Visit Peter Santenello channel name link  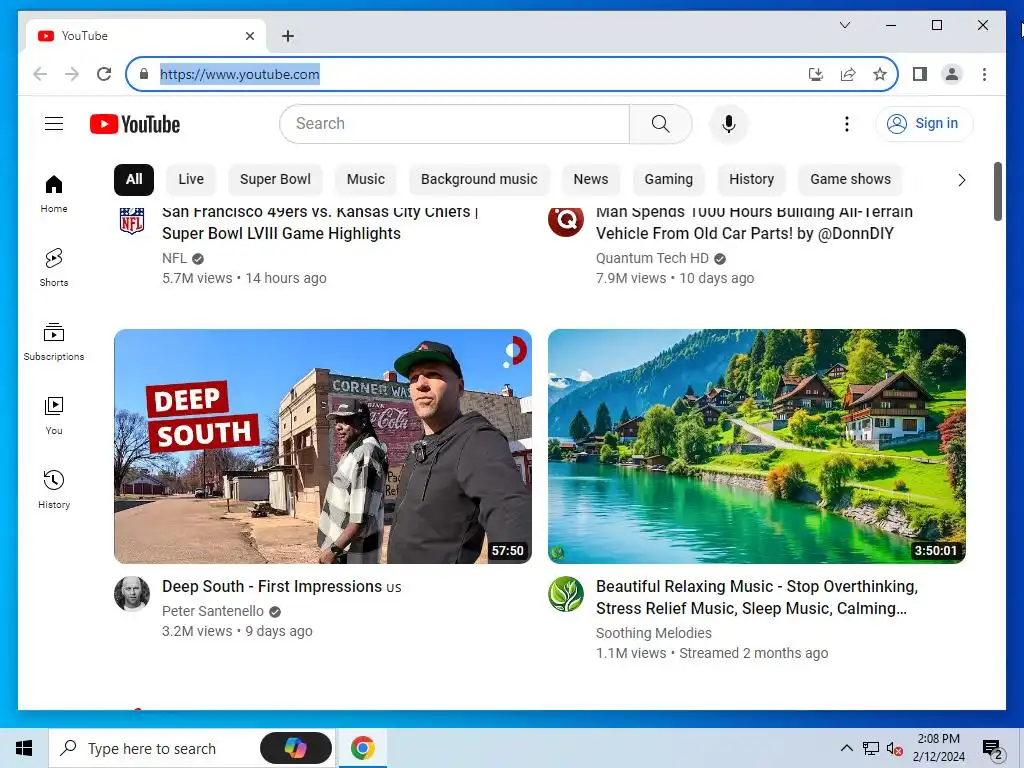213,611
